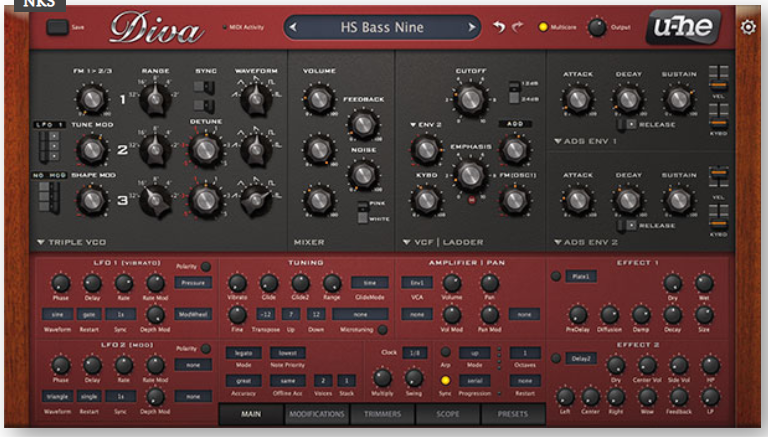Toggle LFO 1 Polarity switch

point(206,267)
